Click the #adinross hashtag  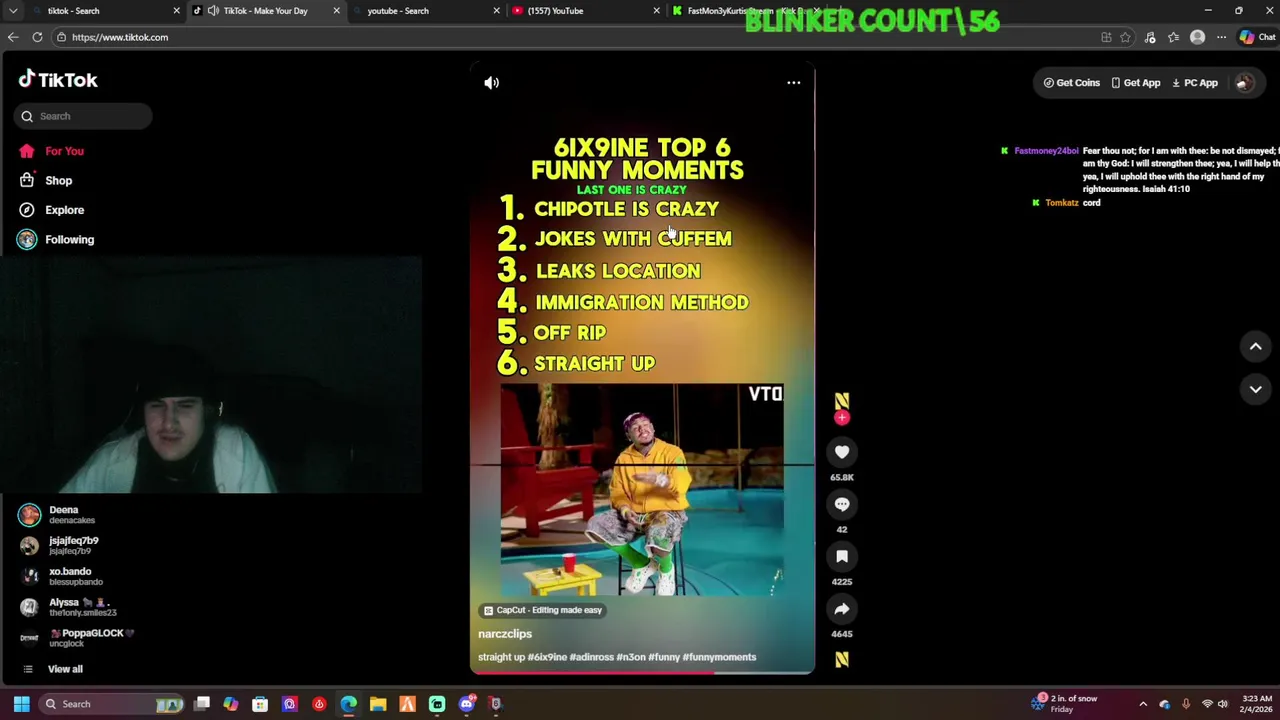coord(592,657)
